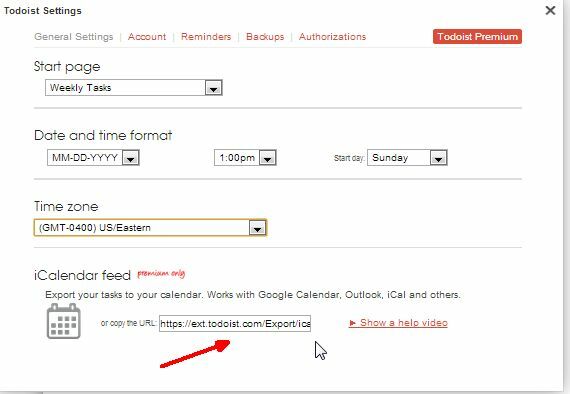This screenshot has width=570, height=394.
Task: Open the Start page dropdown showing Weekly Tasks
Action: 134,88
